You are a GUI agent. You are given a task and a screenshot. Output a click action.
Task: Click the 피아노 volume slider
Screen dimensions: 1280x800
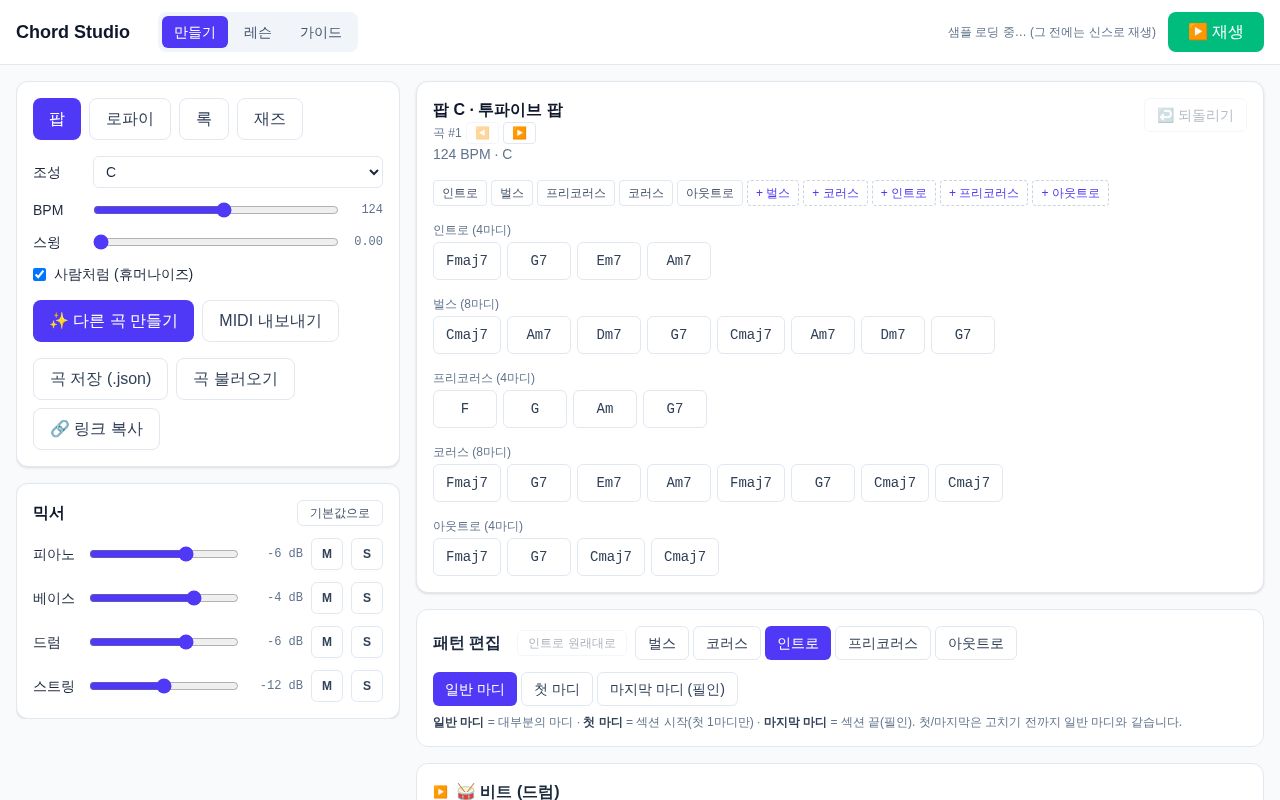164,554
